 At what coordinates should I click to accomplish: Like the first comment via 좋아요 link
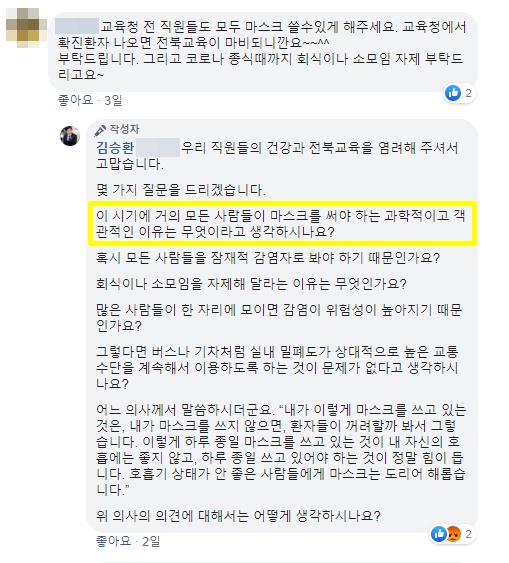[75, 100]
